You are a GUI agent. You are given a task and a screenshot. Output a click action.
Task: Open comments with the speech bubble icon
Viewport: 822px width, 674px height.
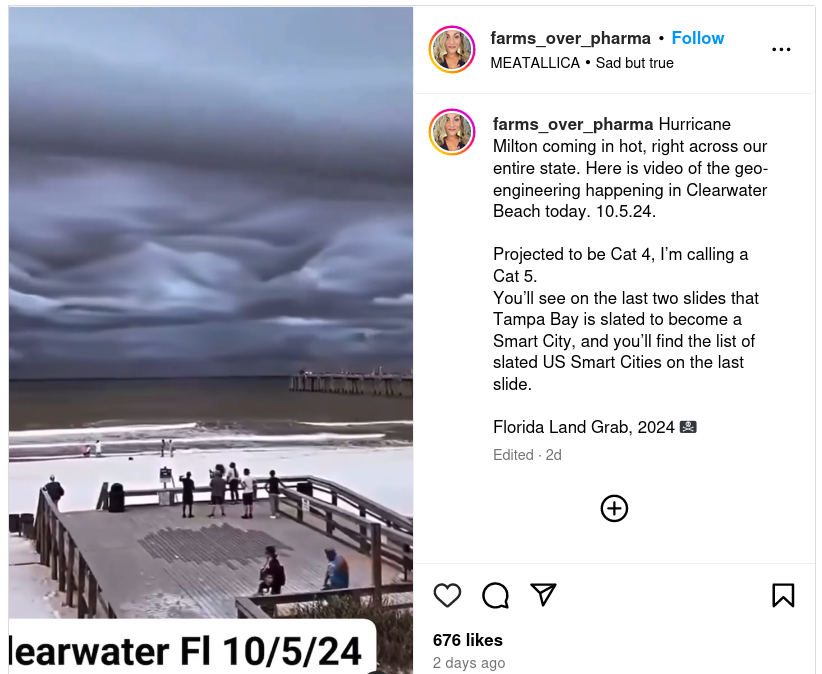click(495, 595)
